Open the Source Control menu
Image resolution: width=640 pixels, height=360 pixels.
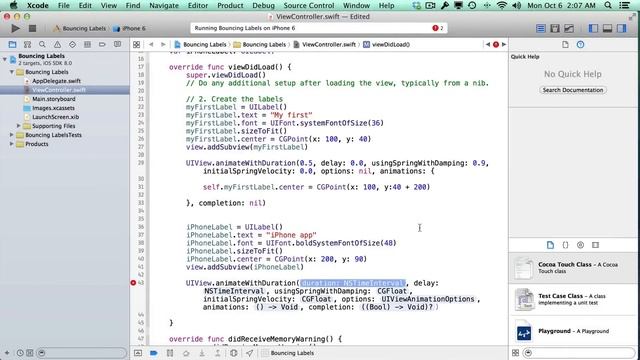[309, 5]
